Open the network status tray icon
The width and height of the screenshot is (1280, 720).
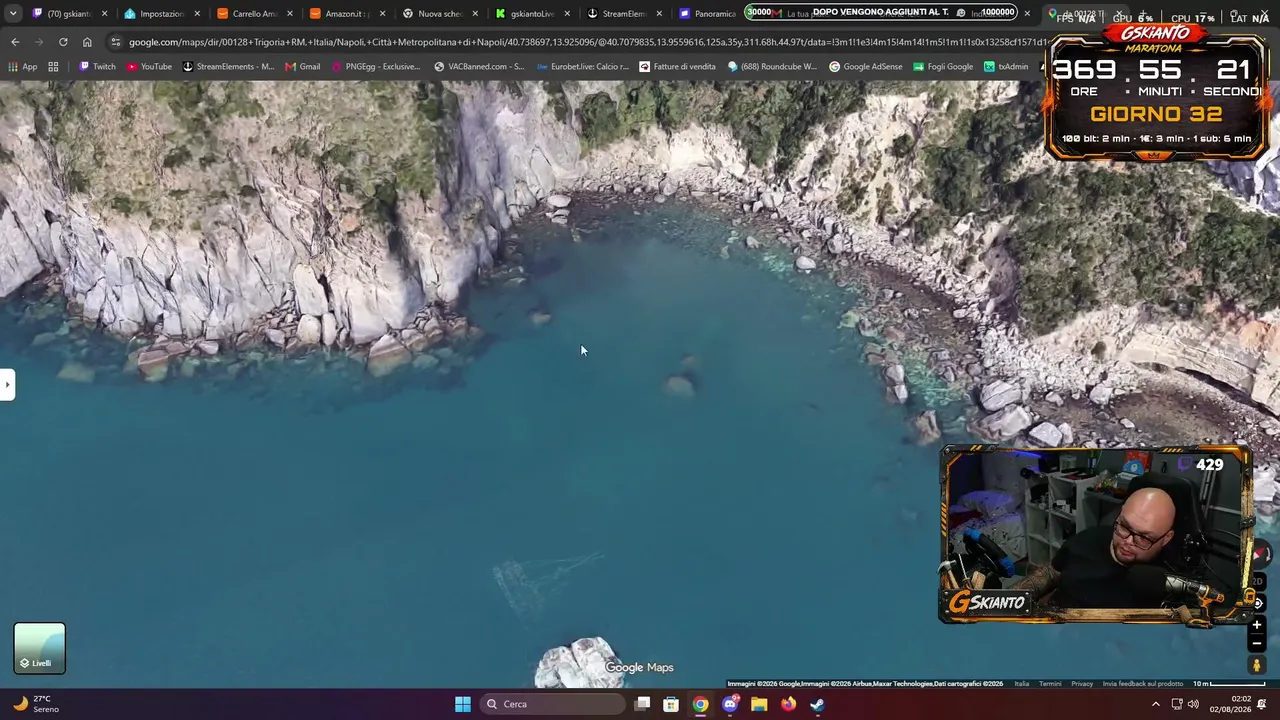pos(1177,704)
